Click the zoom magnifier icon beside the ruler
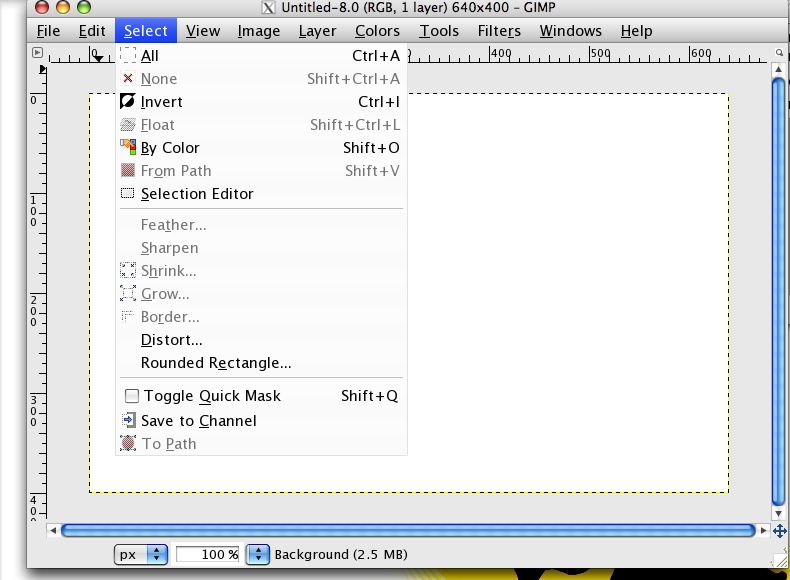The height and width of the screenshot is (580, 790). (779, 52)
